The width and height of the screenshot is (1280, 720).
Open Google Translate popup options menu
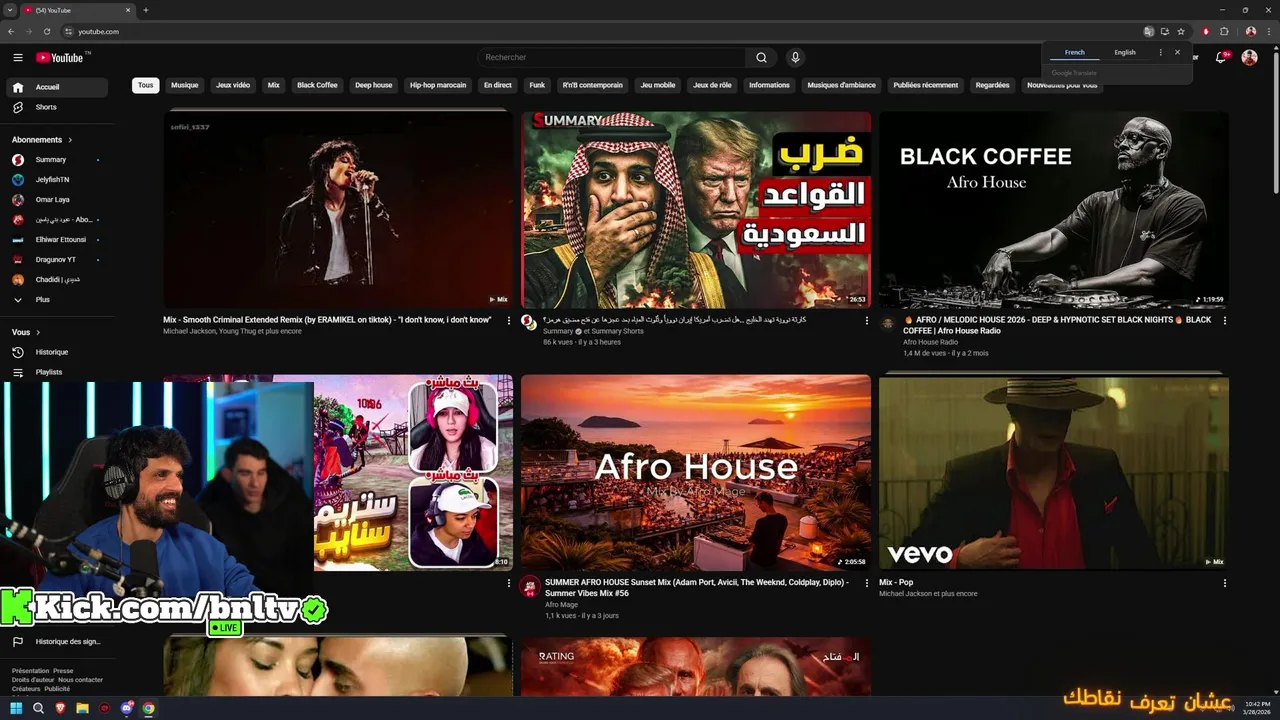point(1160,52)
